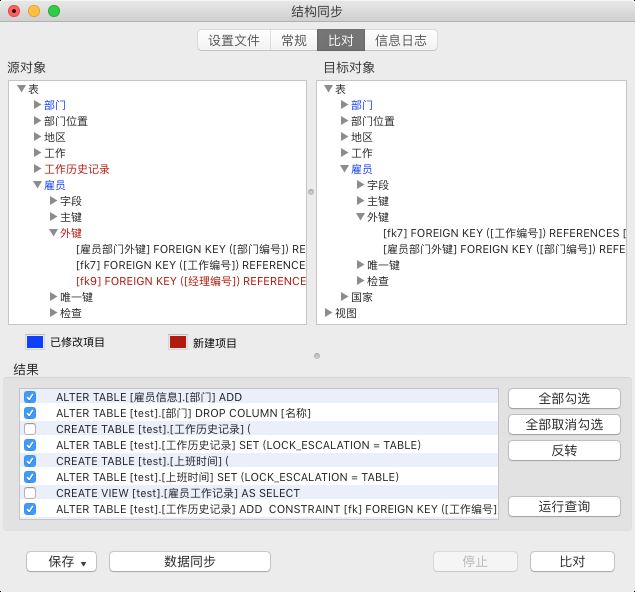
Task: Expand 部门位置 in source objects tree
Action: [x=38, y=121]
